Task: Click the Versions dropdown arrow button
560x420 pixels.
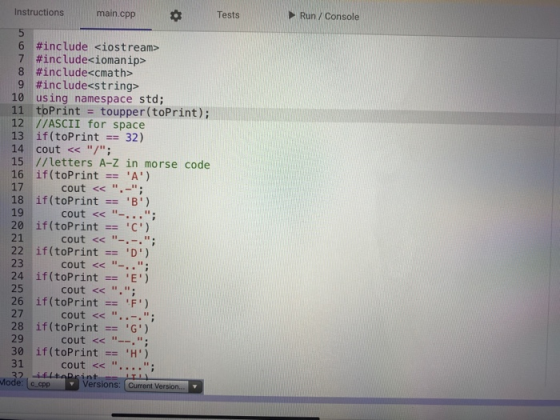Action: click(195, 386)
